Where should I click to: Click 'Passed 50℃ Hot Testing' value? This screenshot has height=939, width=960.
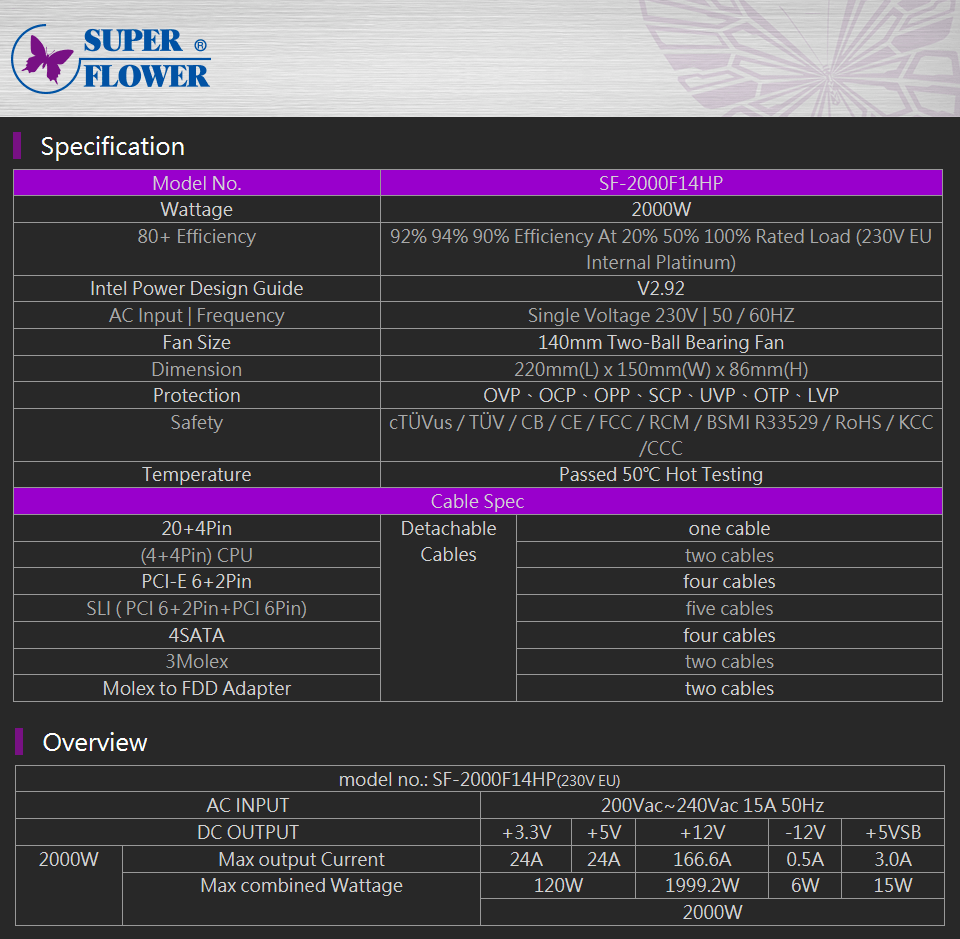(661, 474)
